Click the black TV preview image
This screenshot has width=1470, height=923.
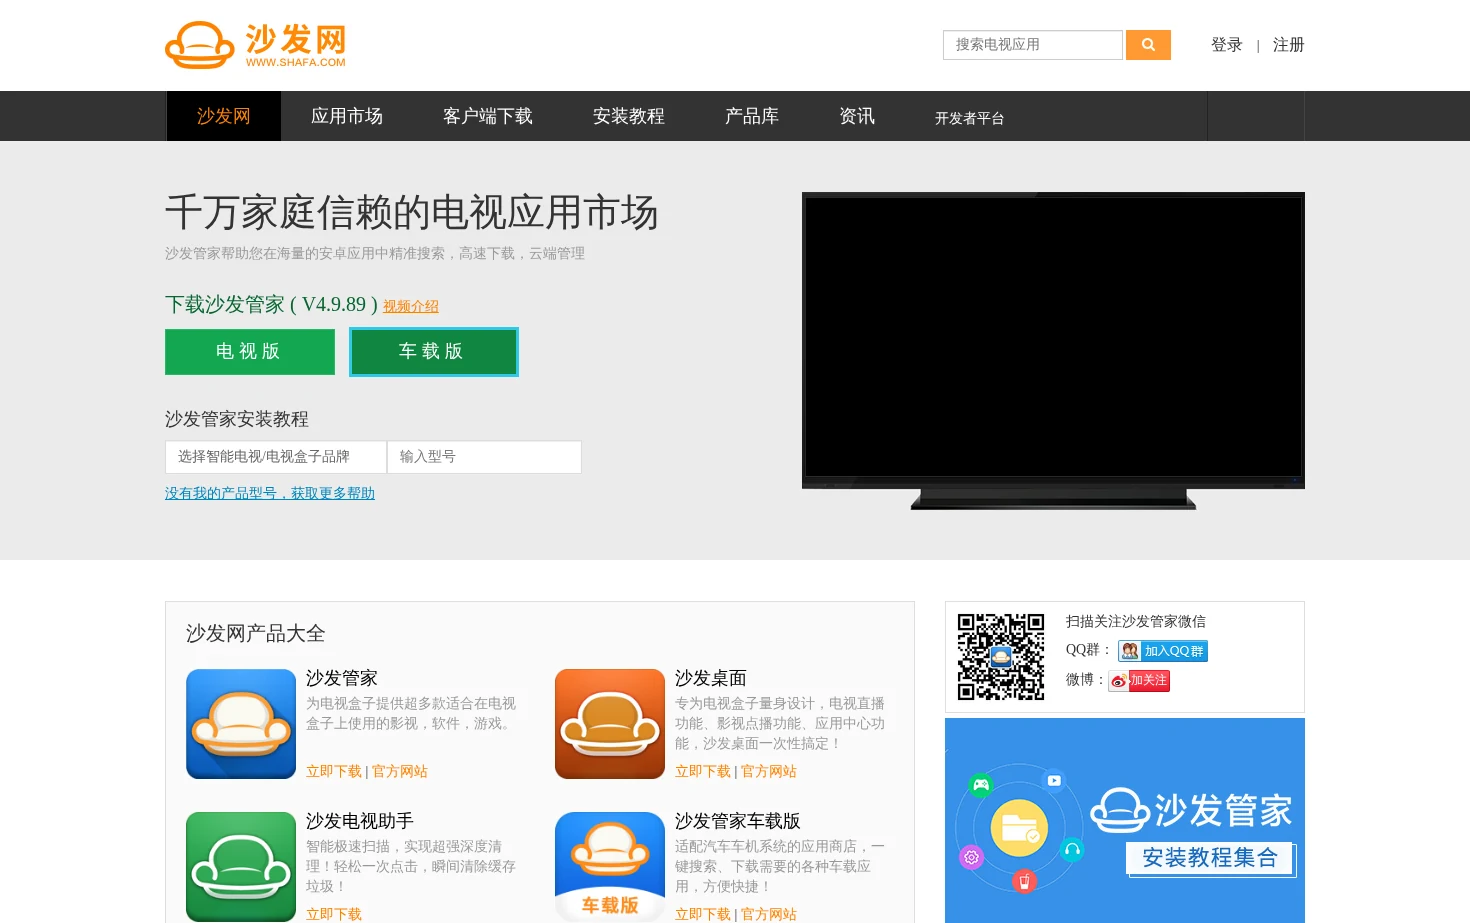coord(1053,350)
